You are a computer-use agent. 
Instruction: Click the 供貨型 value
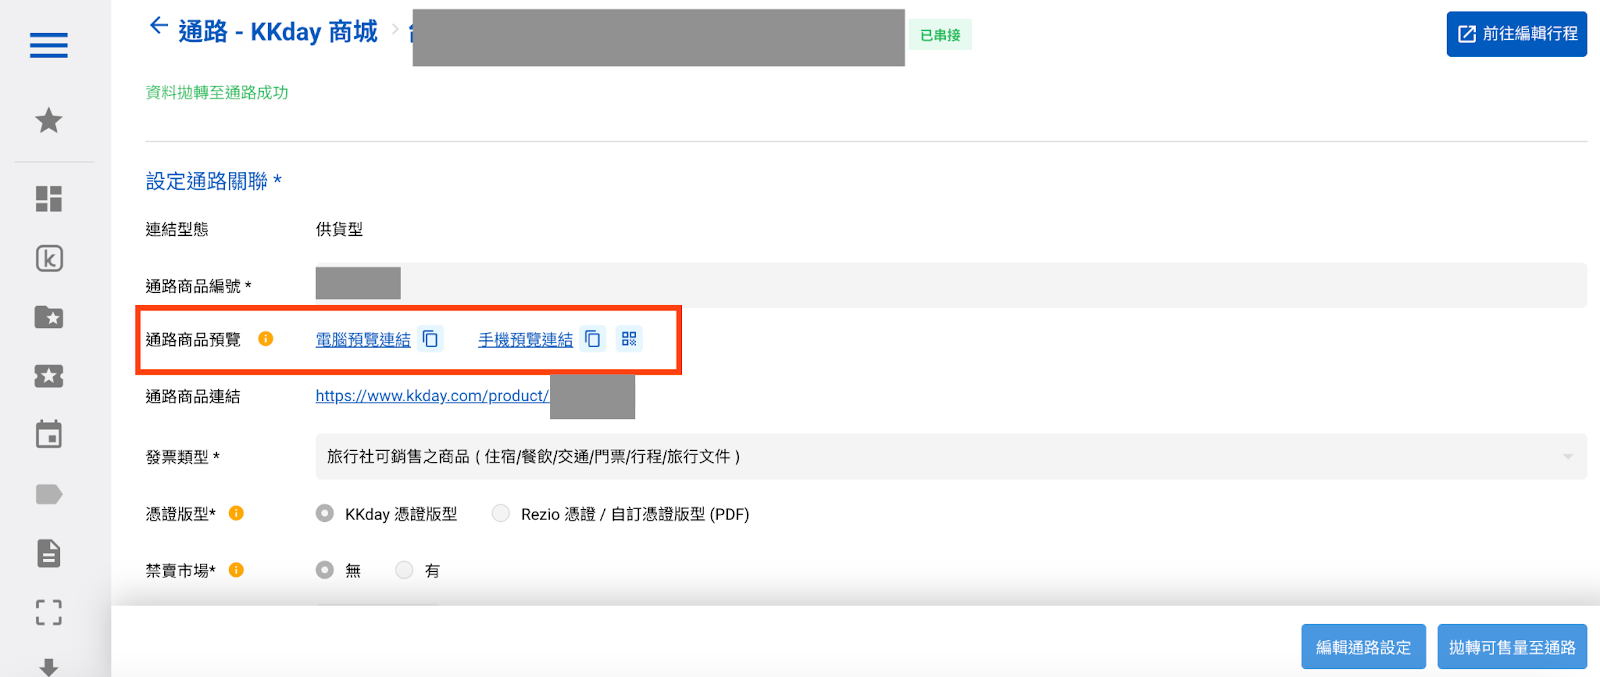pyautogui.click(x=339, y=229)
